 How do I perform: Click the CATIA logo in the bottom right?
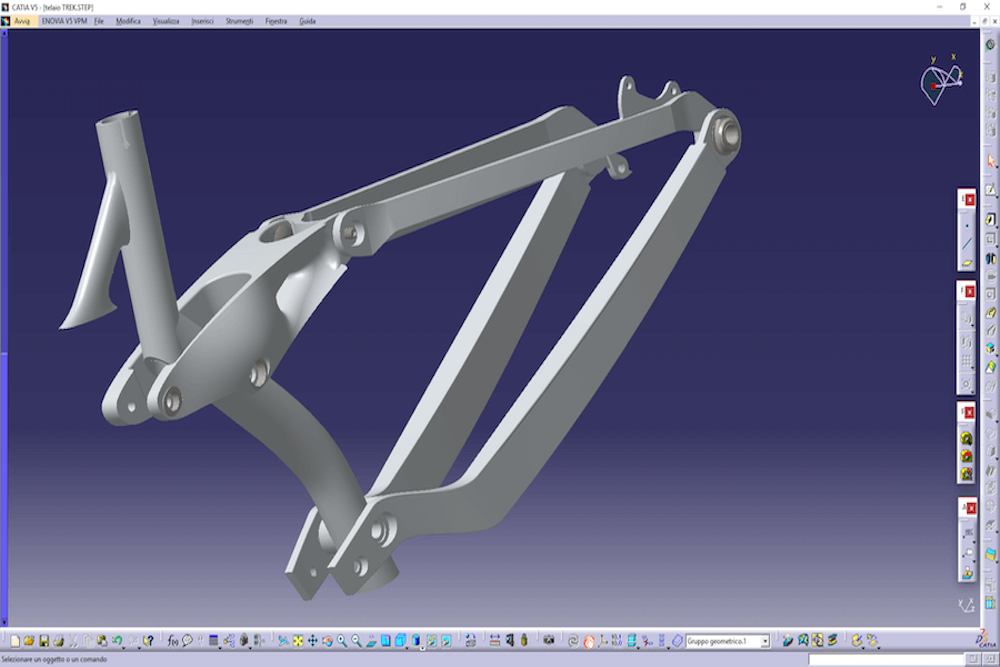[x=985, y=638]
